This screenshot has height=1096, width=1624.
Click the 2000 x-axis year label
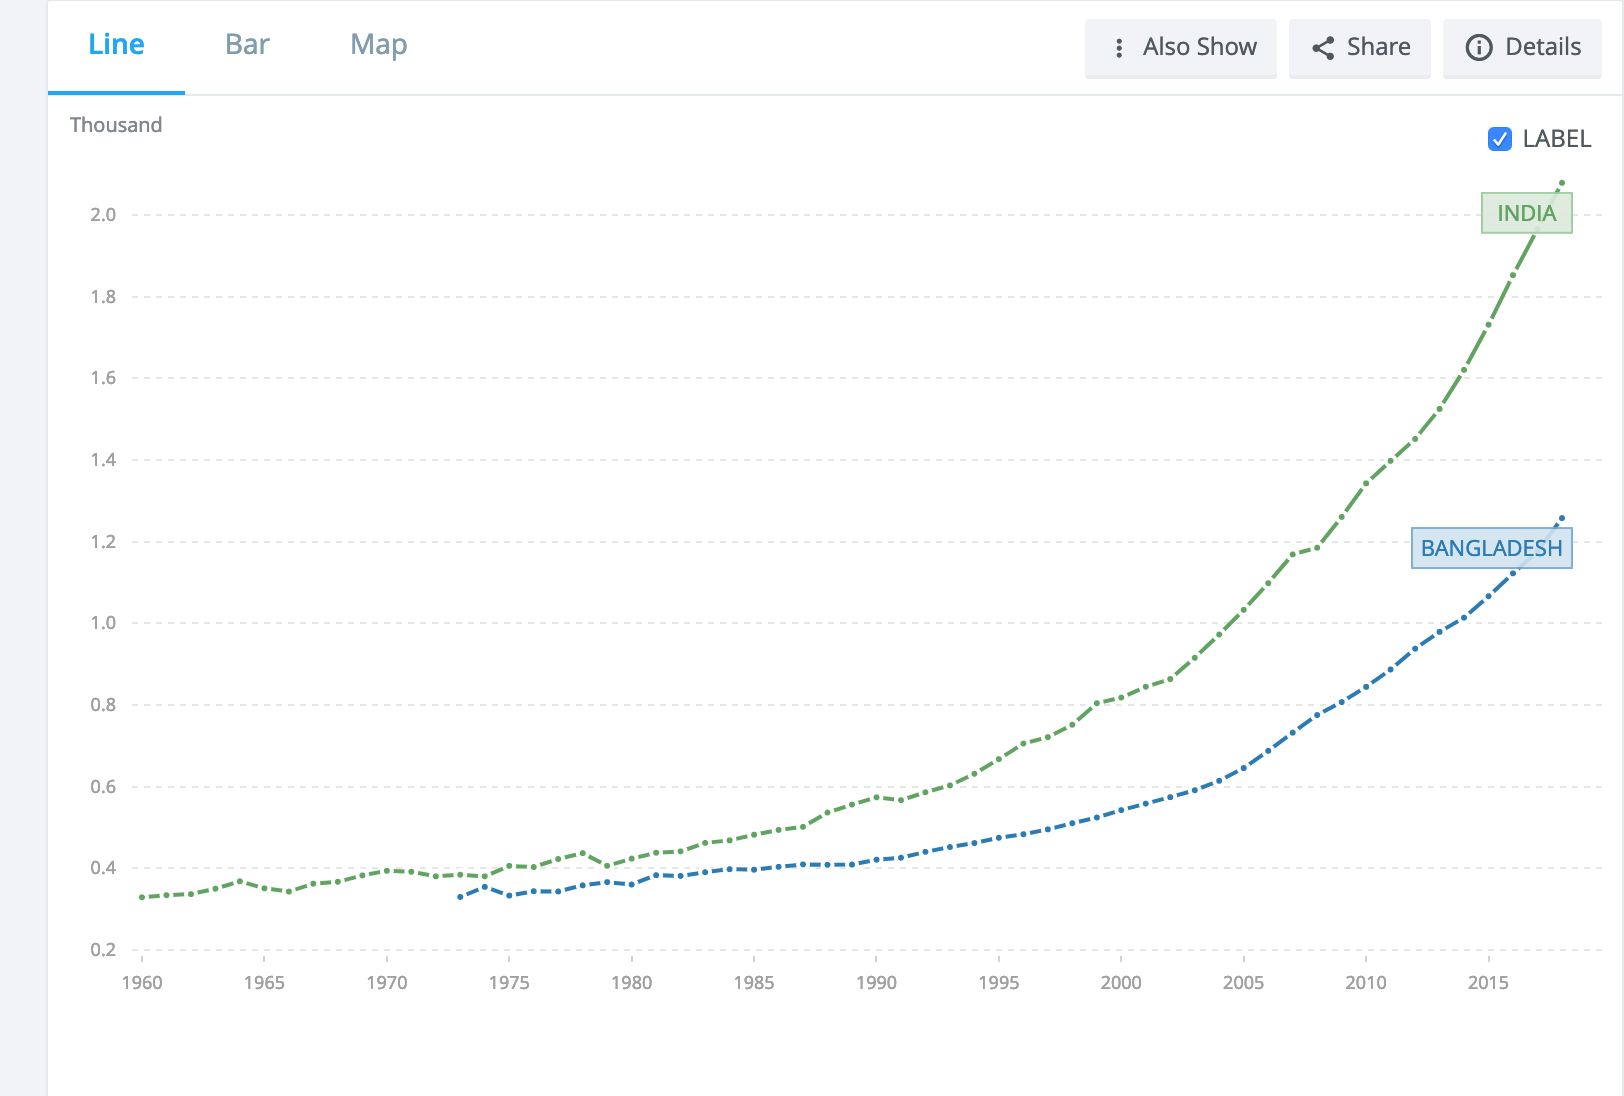(1121, 983)
